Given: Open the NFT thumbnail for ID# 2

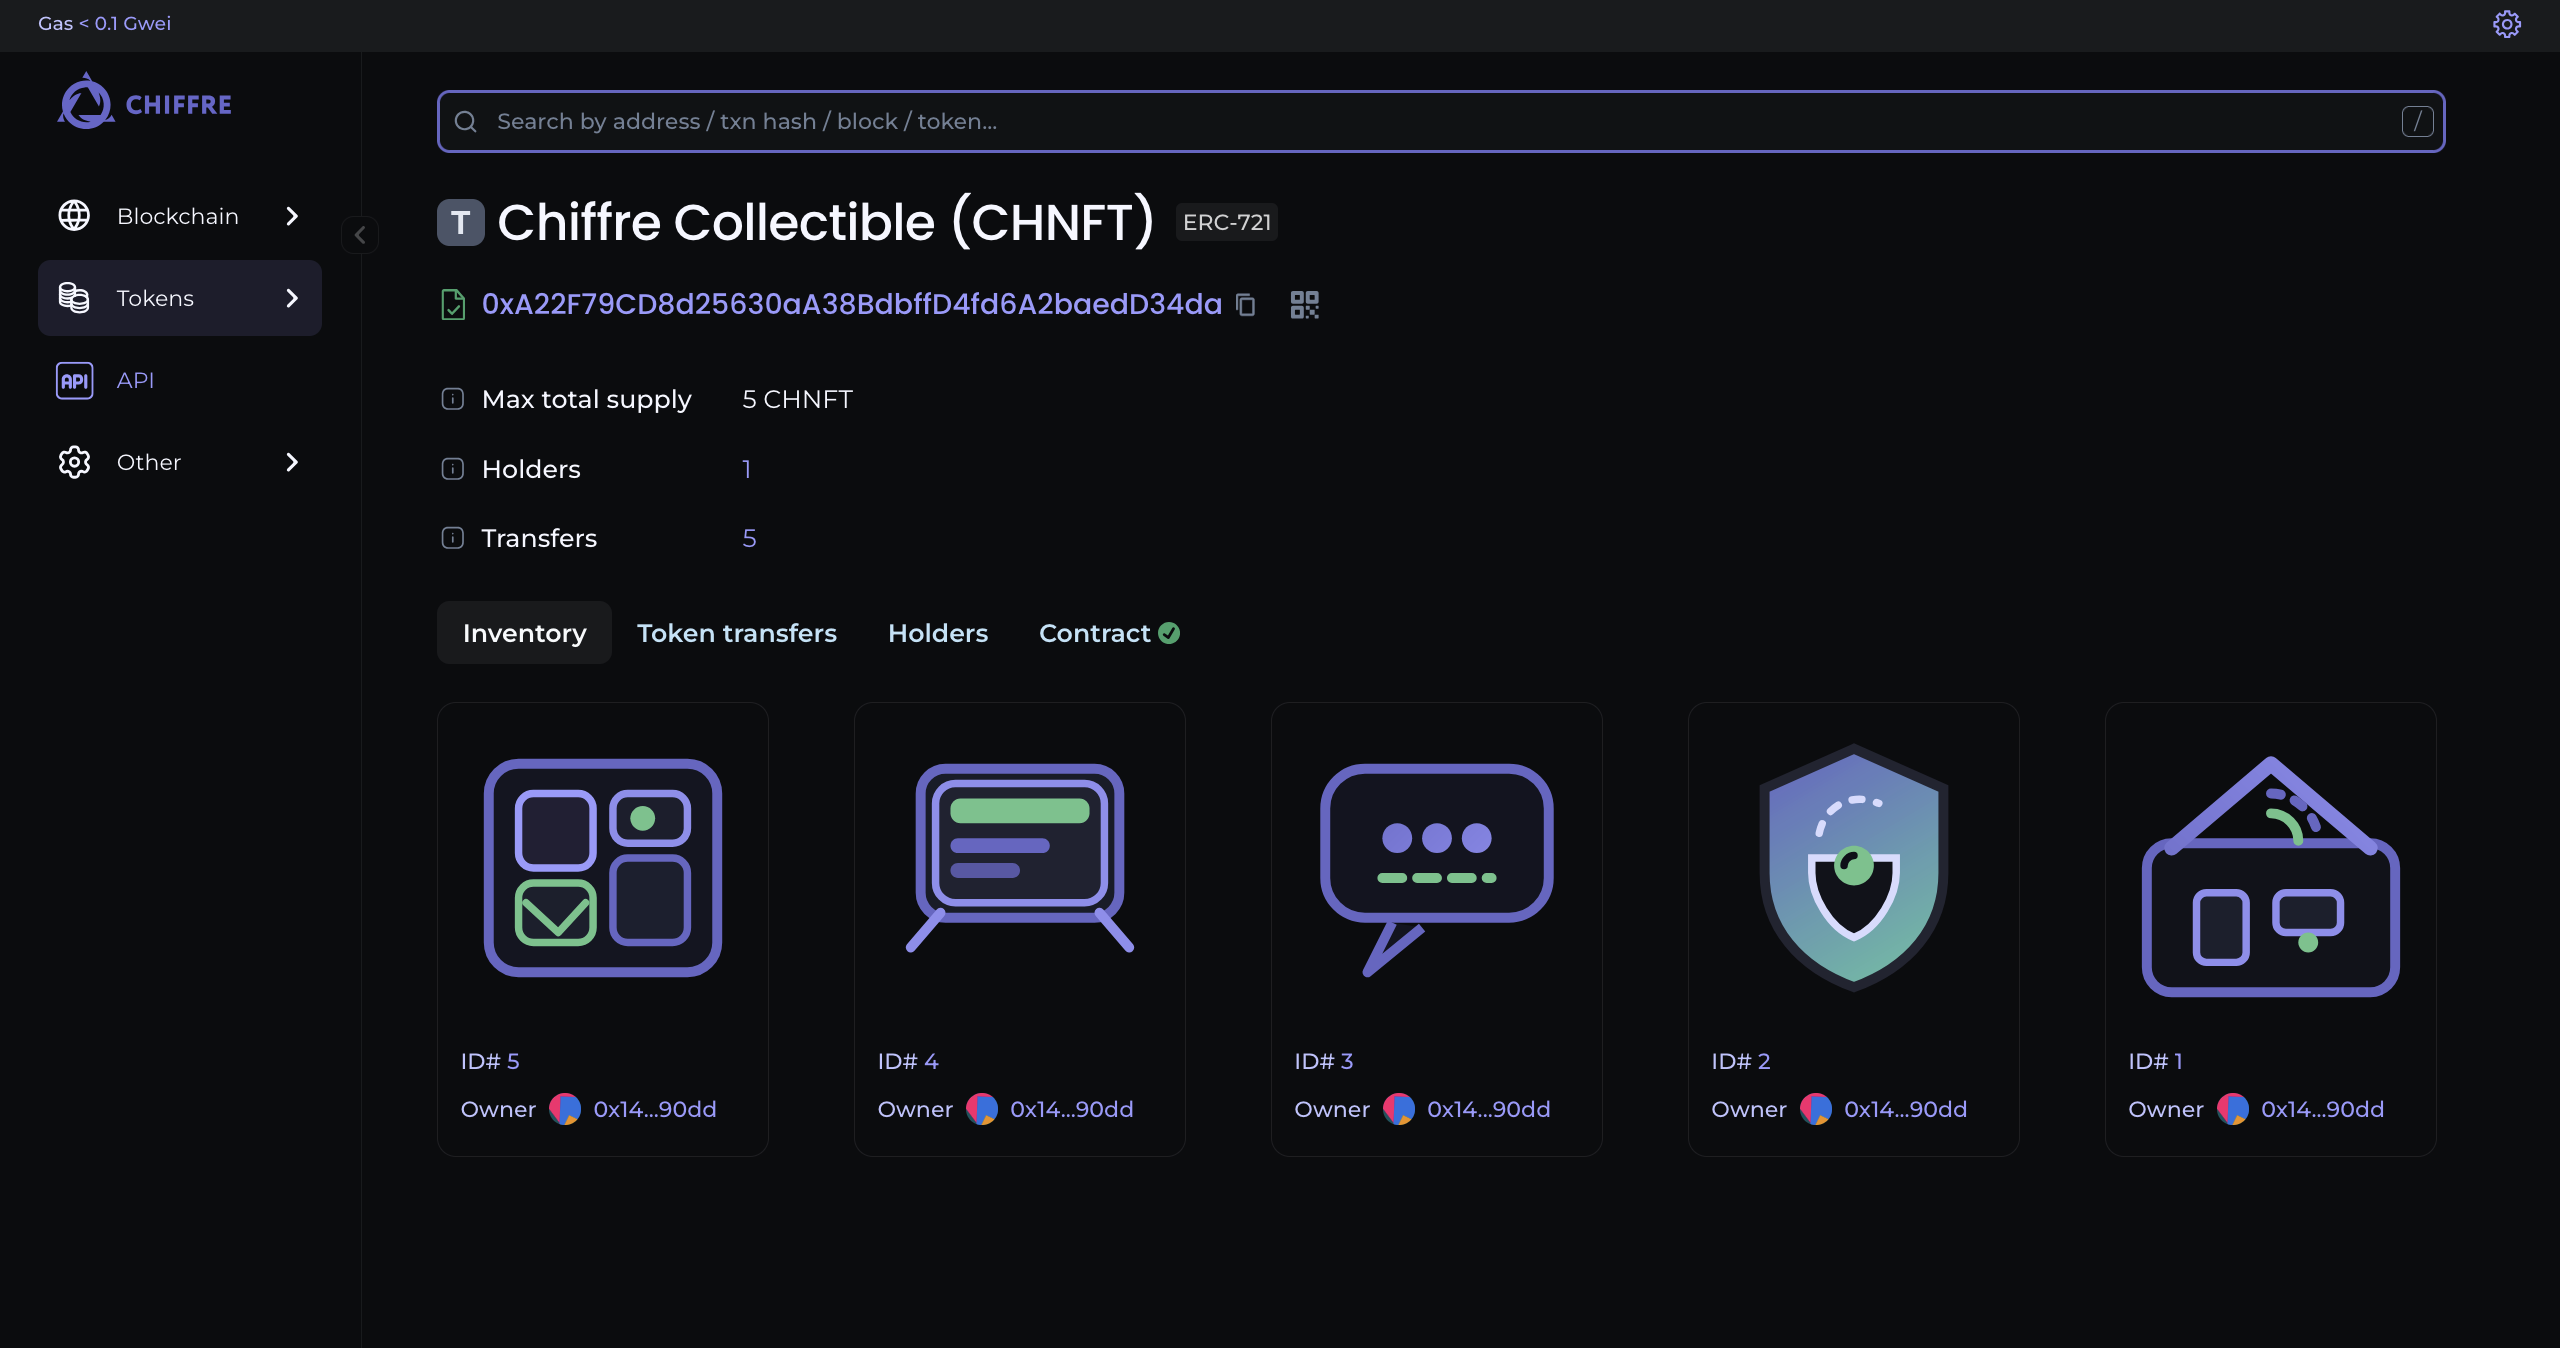Looking at the screenshot, I should [1853, 867].
